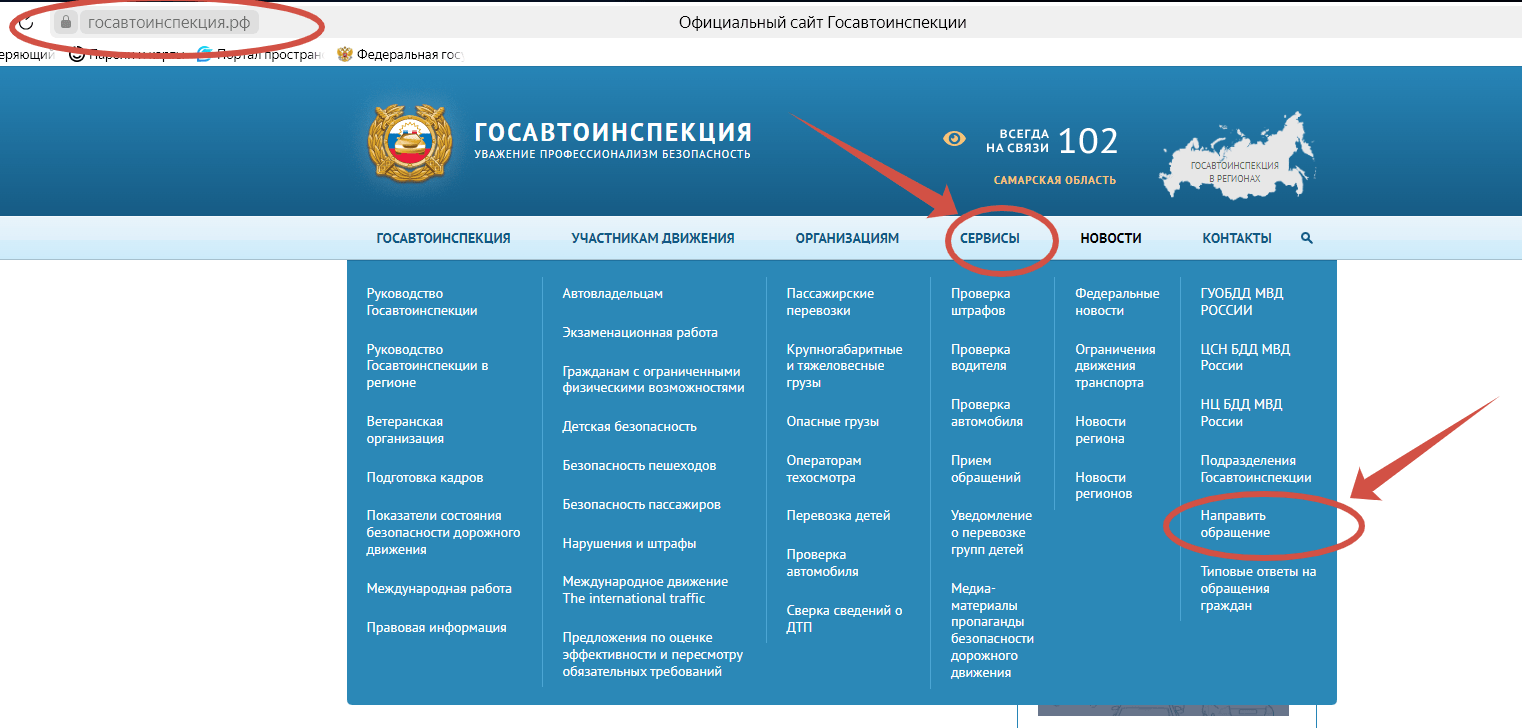Open the ГОСАВТОИНСПЕКЦИЯ menu tab

click(443, 238)
